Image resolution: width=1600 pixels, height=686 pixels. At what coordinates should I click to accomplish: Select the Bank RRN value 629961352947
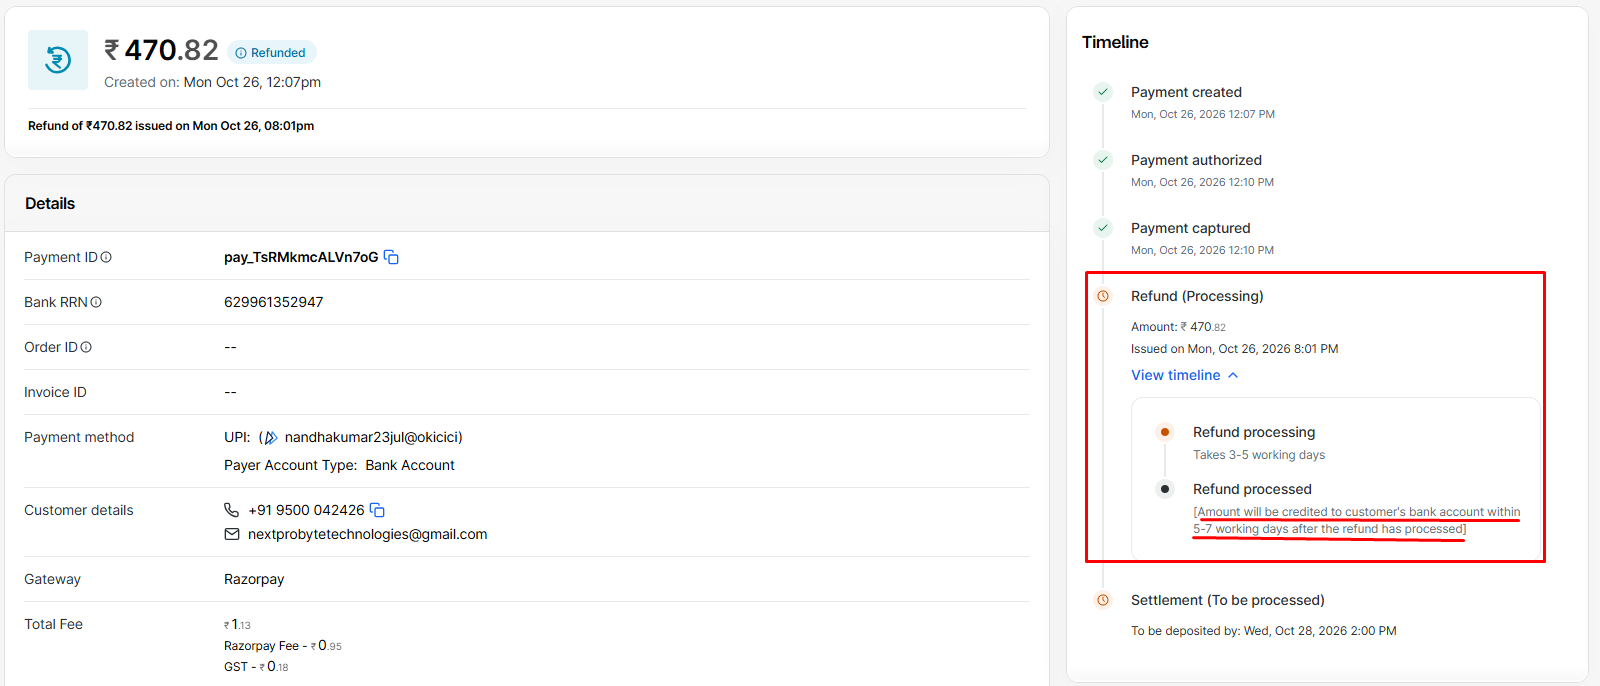pyautogui.click(x=274, y=302)
